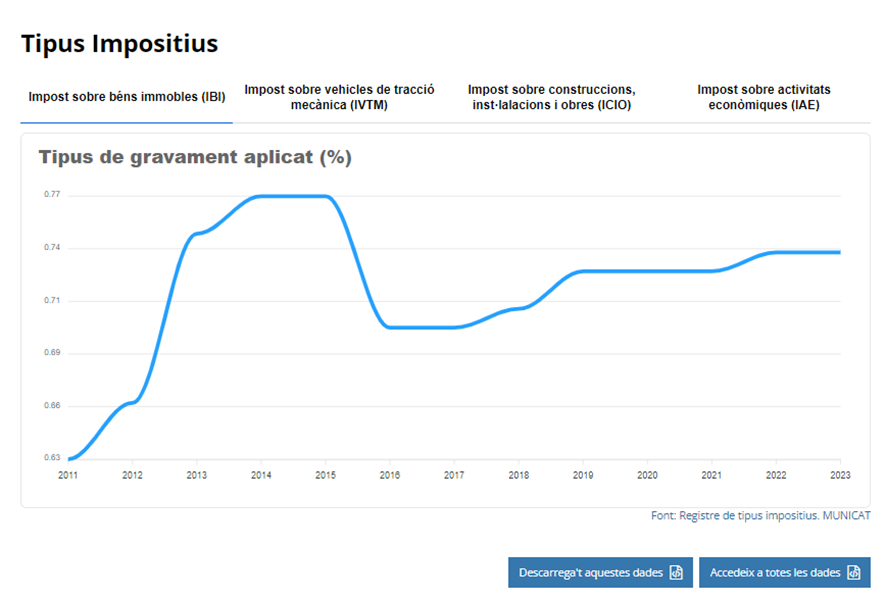Click the file icon on Descarrega't aquestes dades
The width and height of the screenshot is (886, 601).
(x=676, y=573)
